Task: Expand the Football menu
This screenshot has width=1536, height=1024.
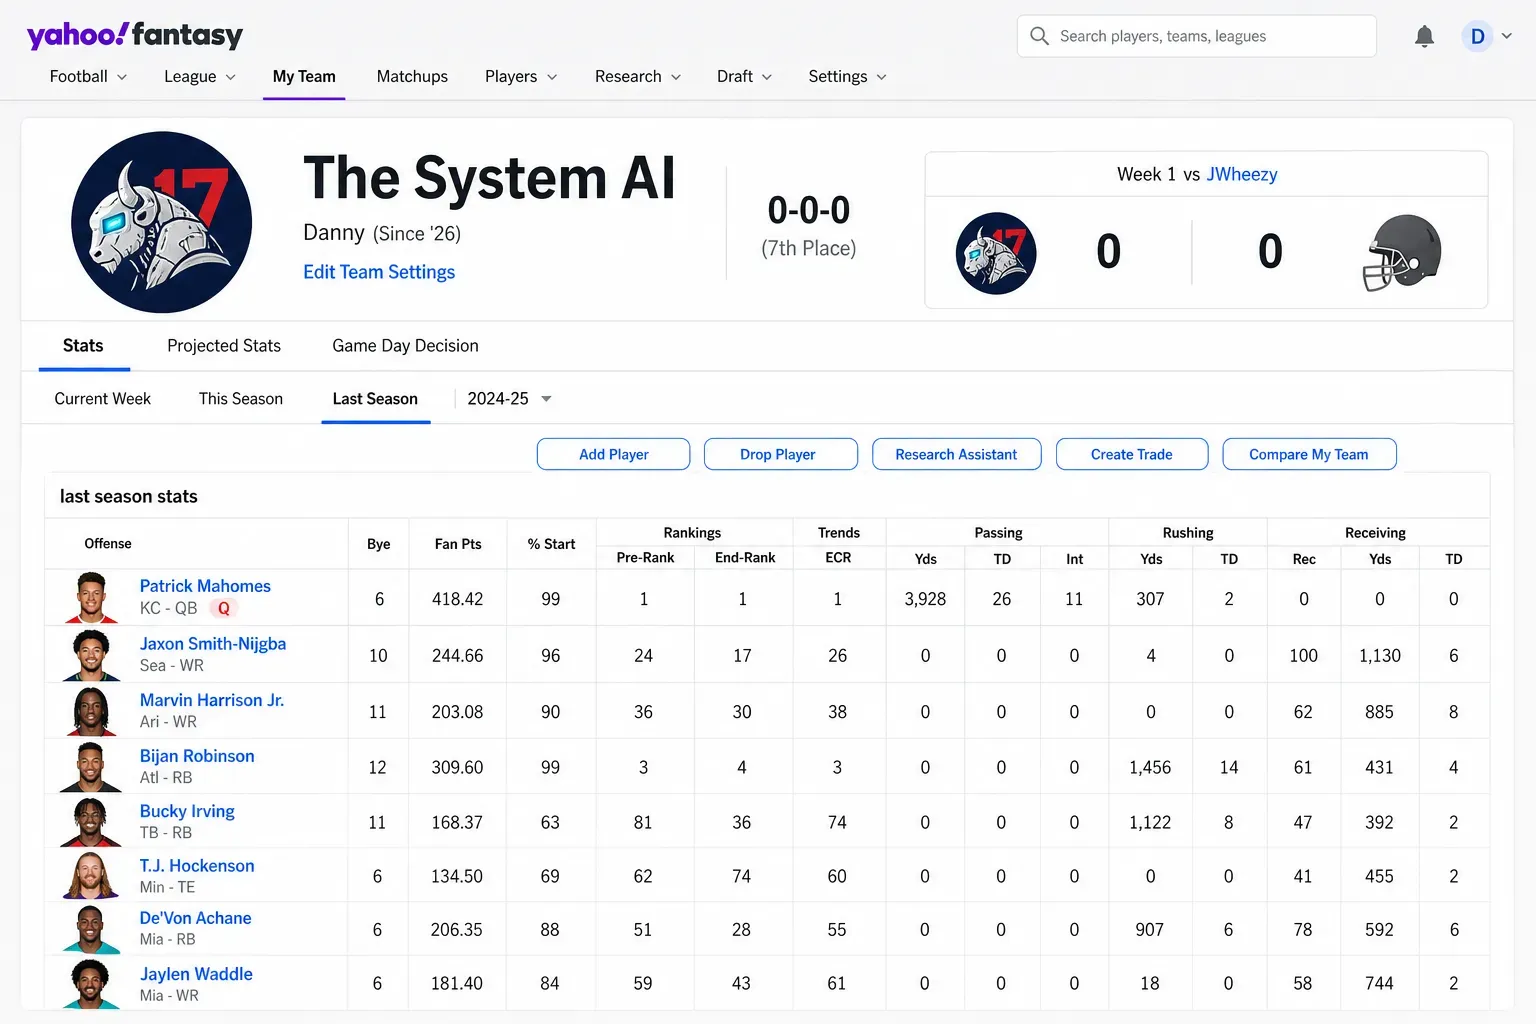Action: 88,76
